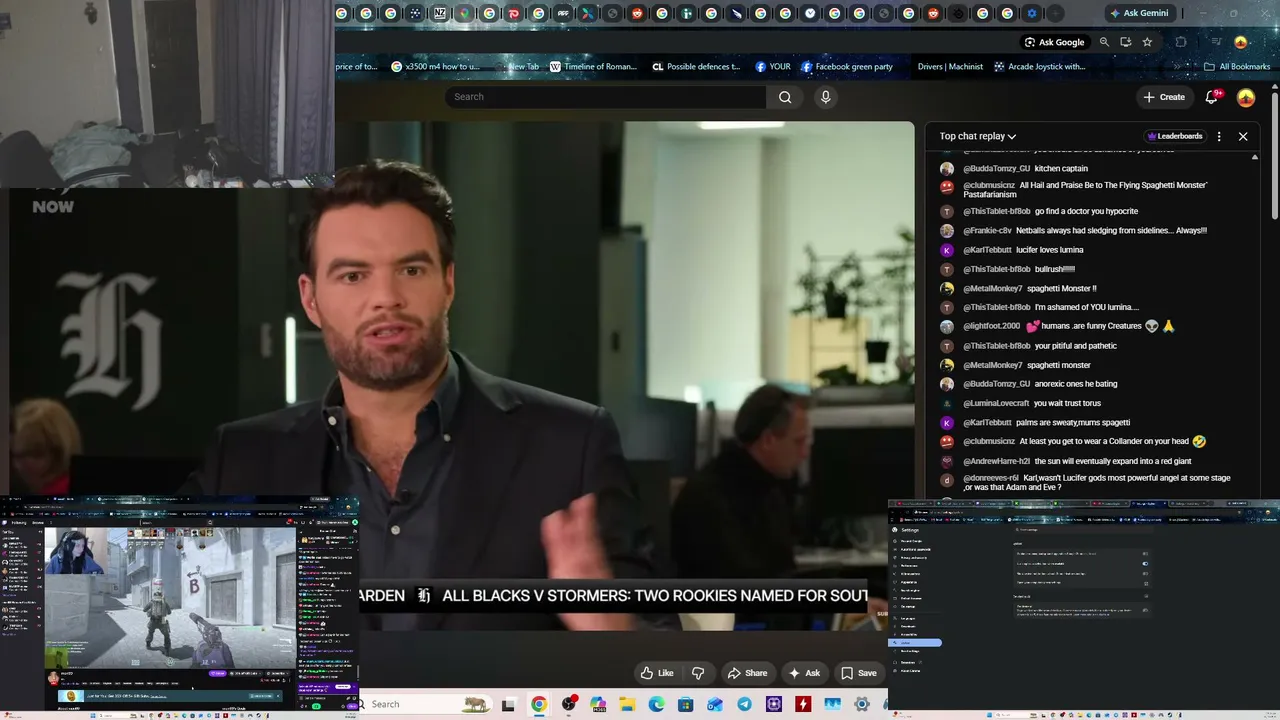The height and width of the screenshot is (720, 1280).
Task: Start voice search with the microphone icon
Action: click(x=825, y=97)
